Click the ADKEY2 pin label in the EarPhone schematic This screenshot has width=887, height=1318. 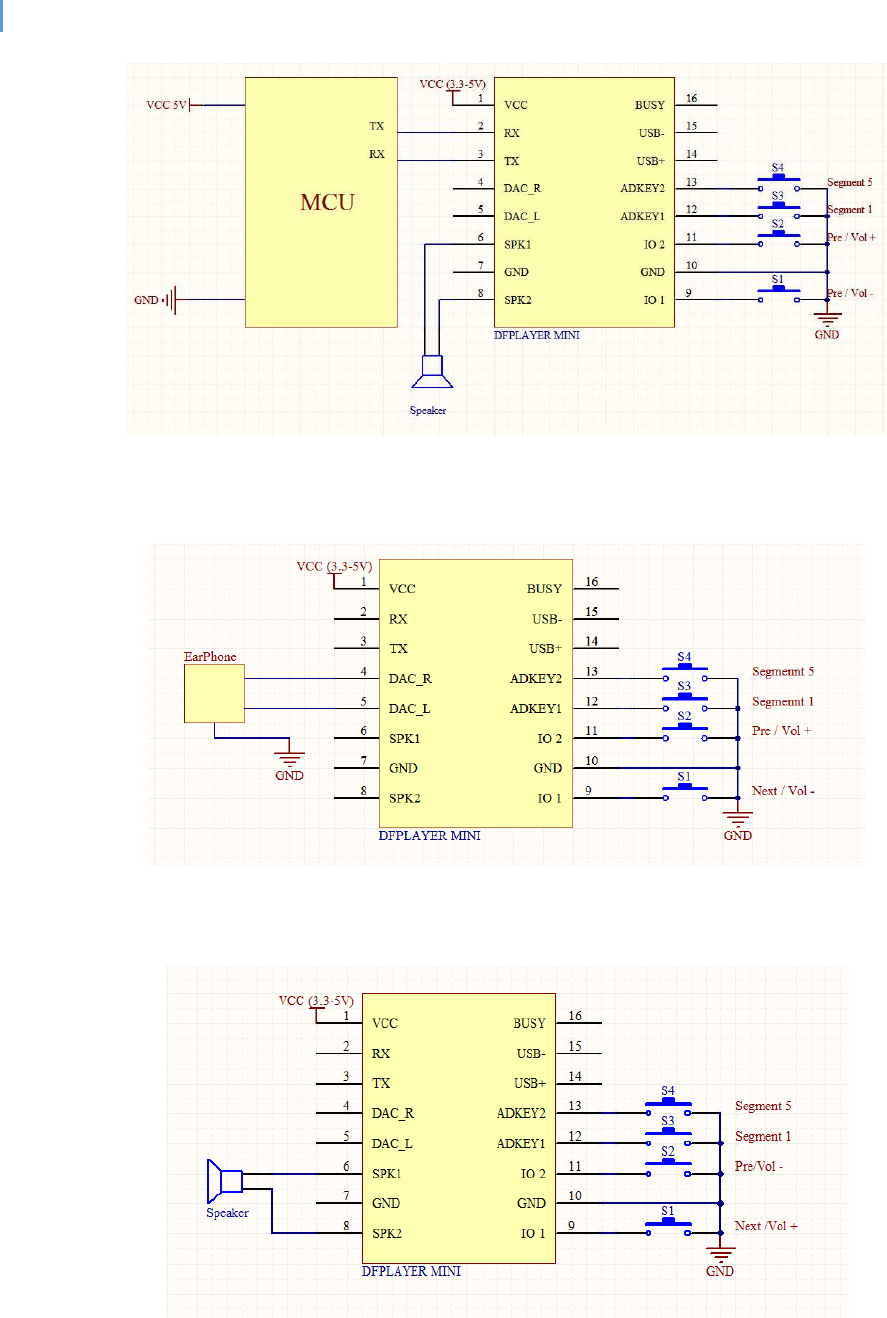tap(535, 679)
